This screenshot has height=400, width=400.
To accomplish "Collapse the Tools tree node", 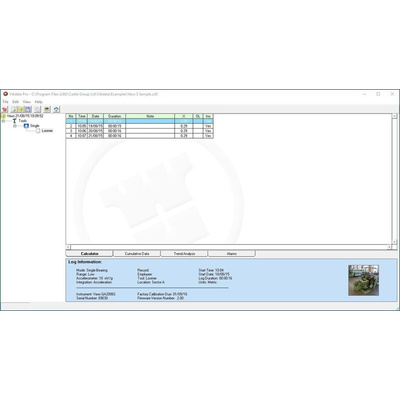I will click(x=3, y=121).
